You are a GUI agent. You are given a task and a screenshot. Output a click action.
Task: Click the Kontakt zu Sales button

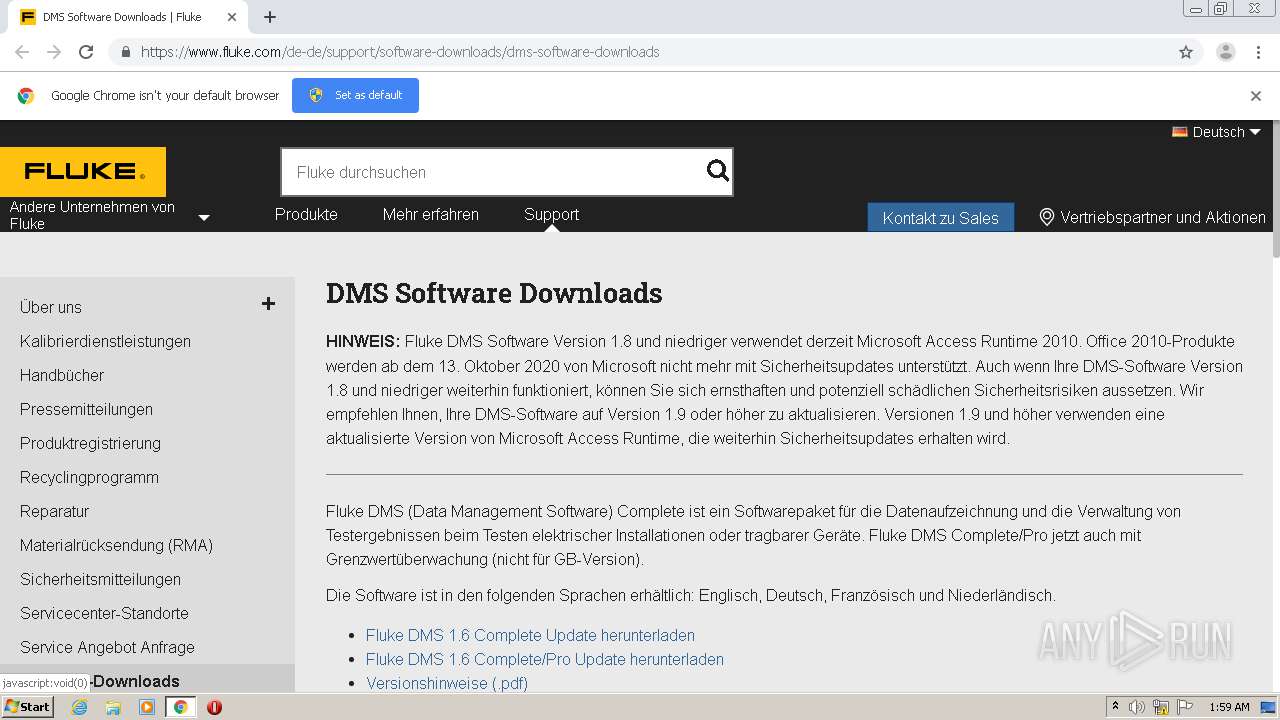[940, 217]
